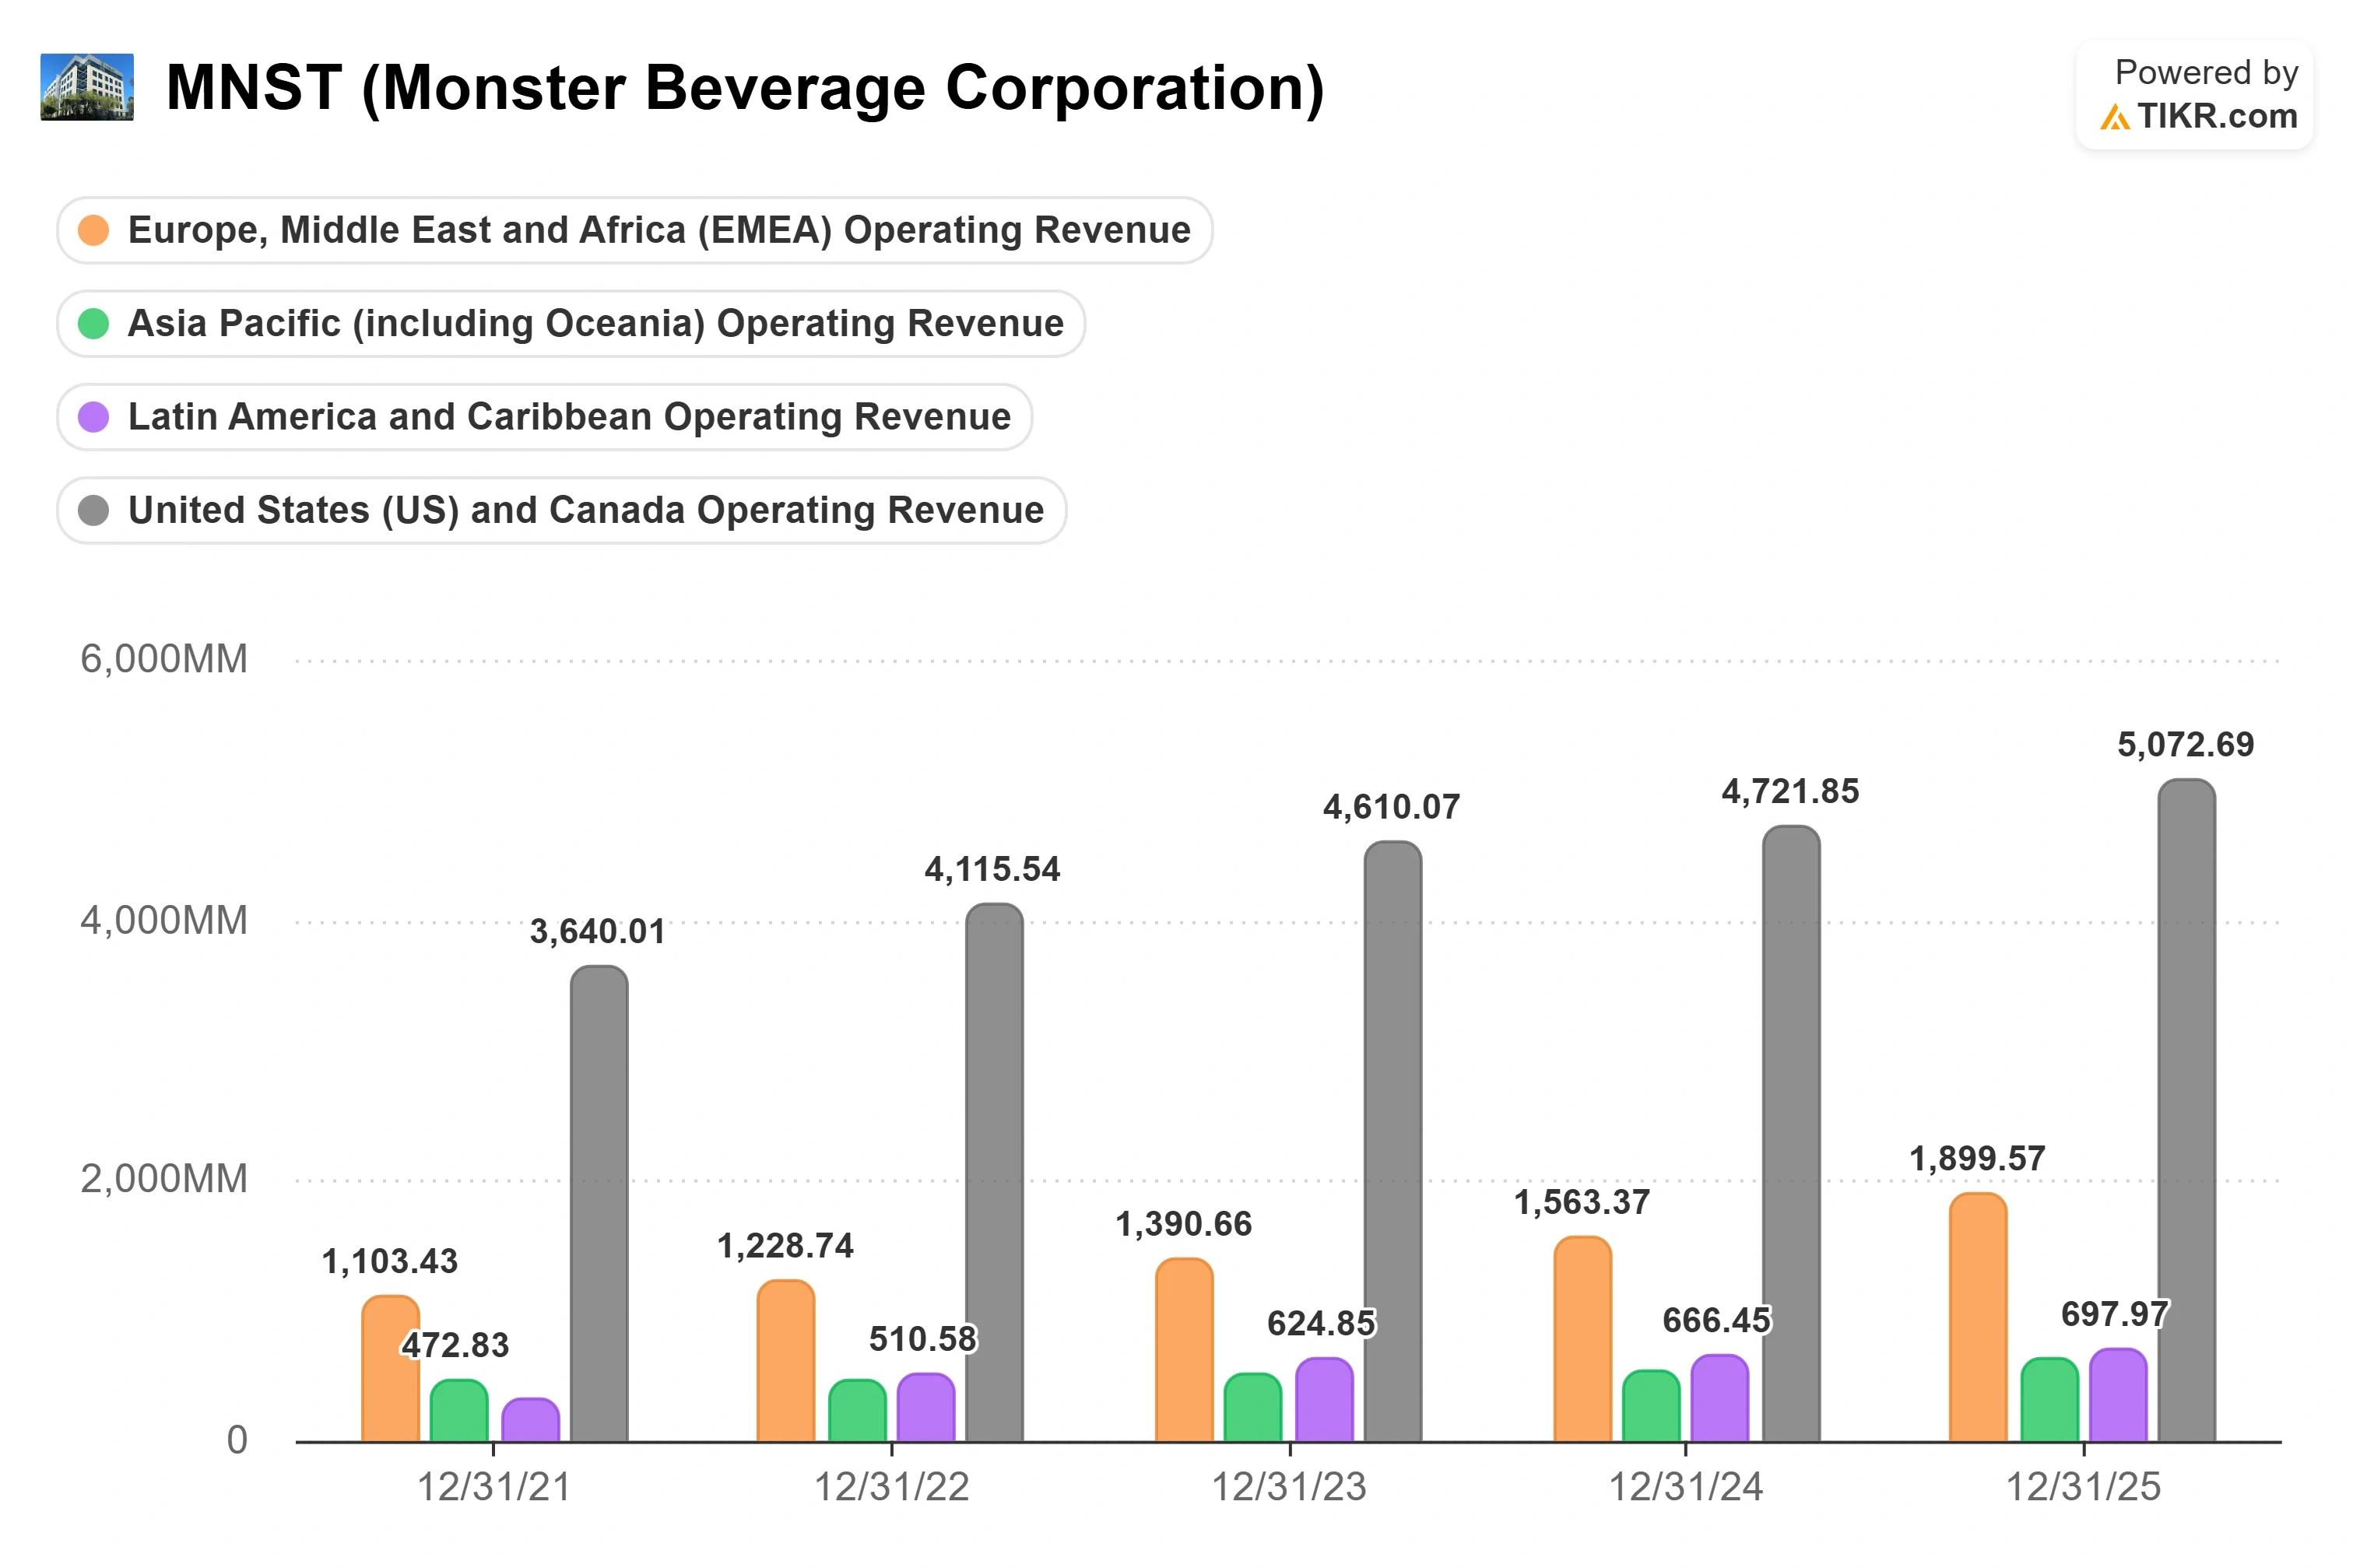Toggle the Latin America and Caribbean legend series
The height and width of the screenshot is (1568, 2353).
coord(545,417)
